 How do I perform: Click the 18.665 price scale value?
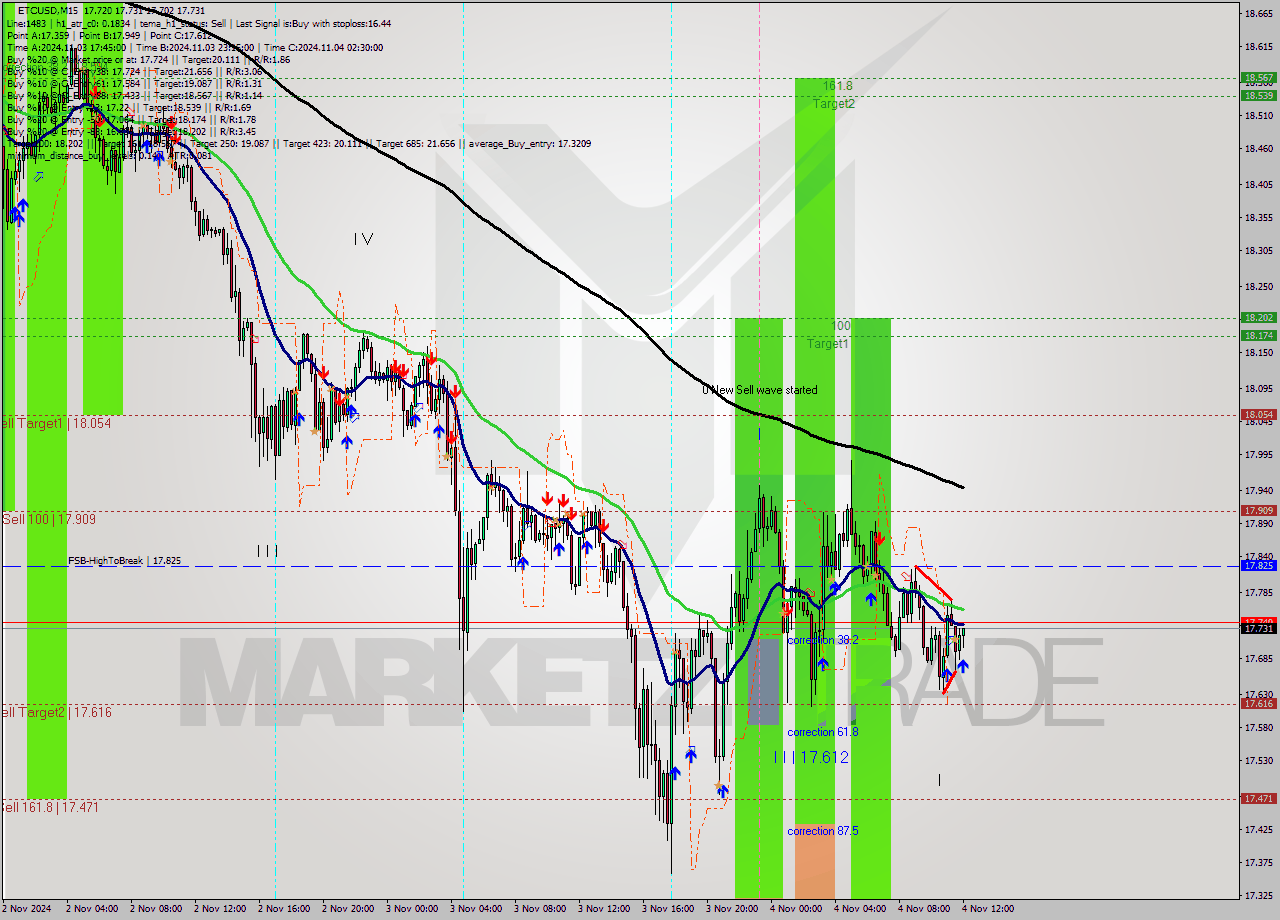click(x=1258, y=13)
